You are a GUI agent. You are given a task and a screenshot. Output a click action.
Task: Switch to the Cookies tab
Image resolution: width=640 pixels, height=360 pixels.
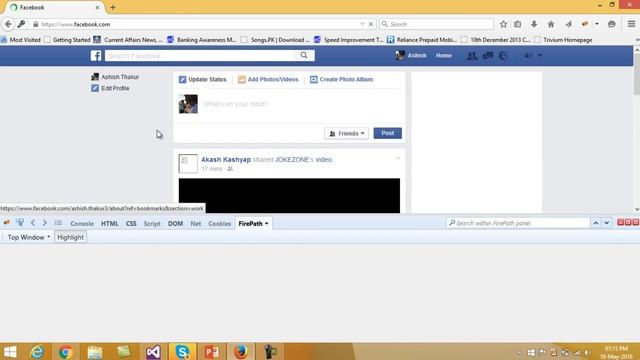[x=220, y=224]
